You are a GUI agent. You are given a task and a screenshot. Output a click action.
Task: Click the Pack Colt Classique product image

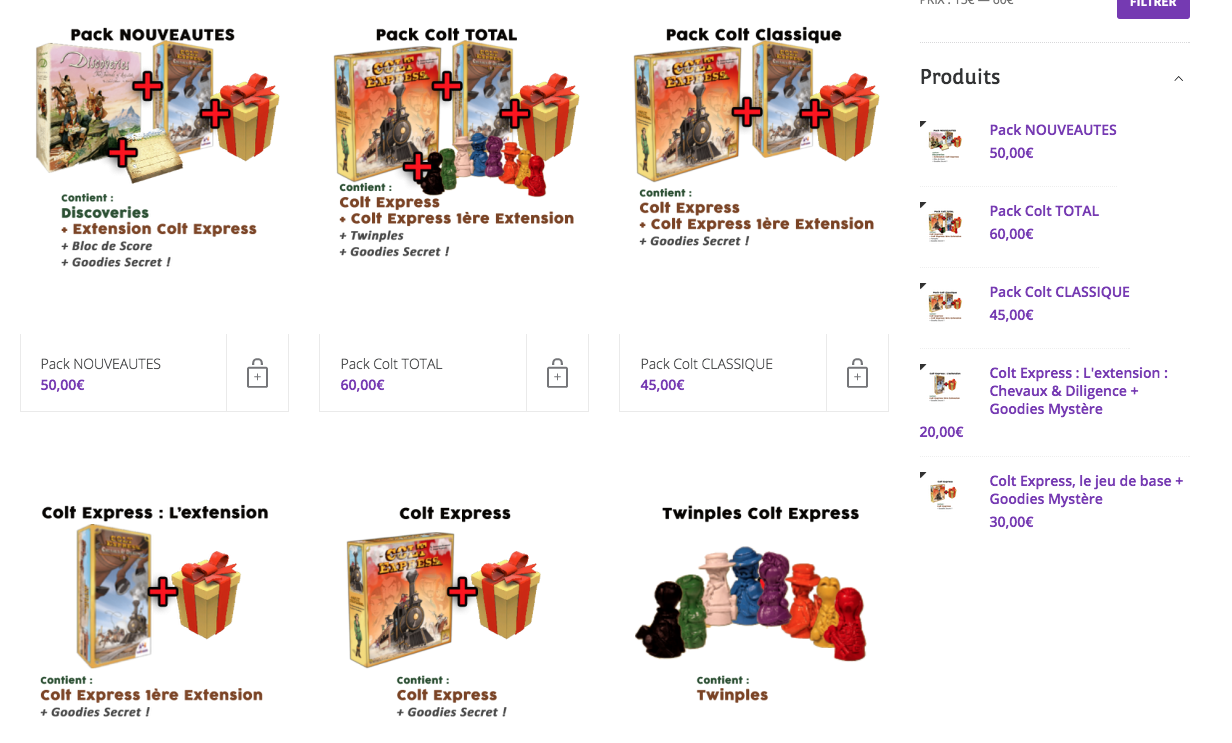(754, 138)
